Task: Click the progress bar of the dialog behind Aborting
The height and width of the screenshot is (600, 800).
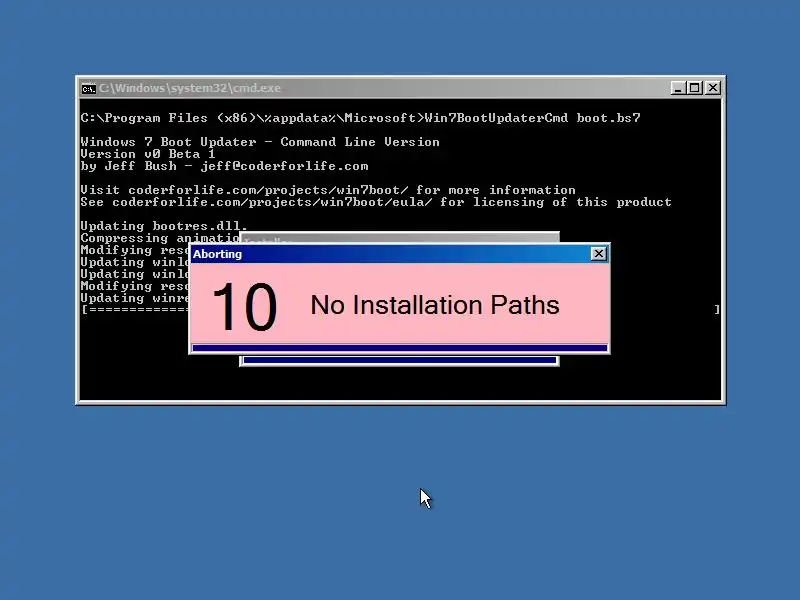Action: tap(400, 360)
